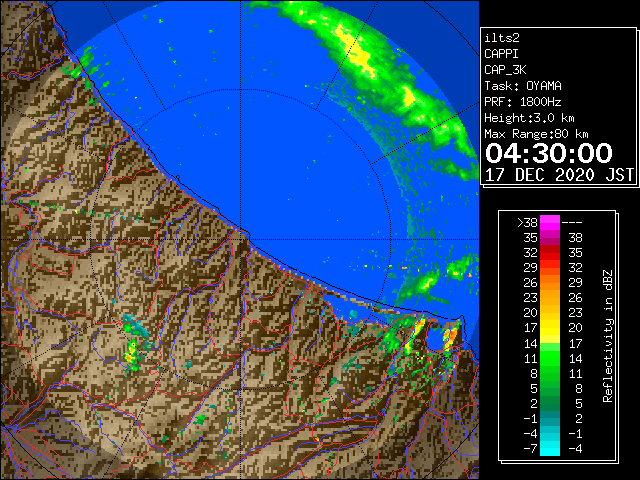Screen dimensions: 640x480
Task: Click the "-7" legend label
Action: tap(530, 449)
